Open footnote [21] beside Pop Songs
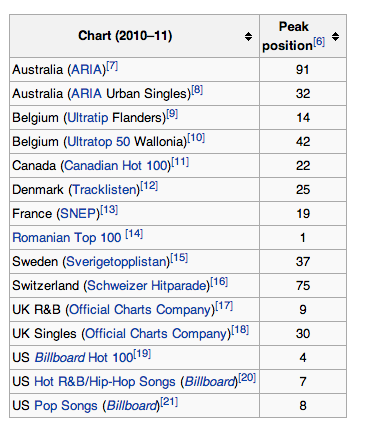The image size is (387, 434). [x=169, y=402]
